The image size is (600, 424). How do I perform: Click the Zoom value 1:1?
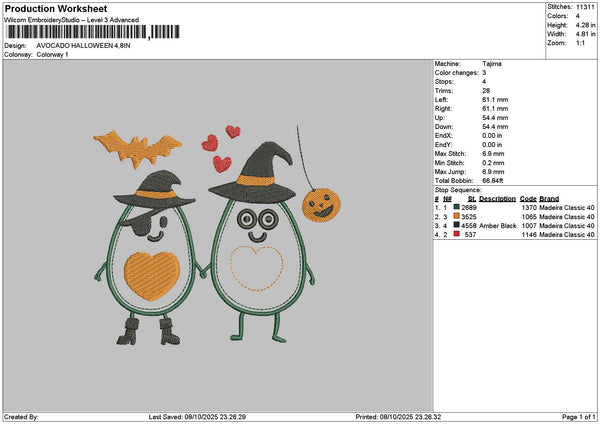580,43
